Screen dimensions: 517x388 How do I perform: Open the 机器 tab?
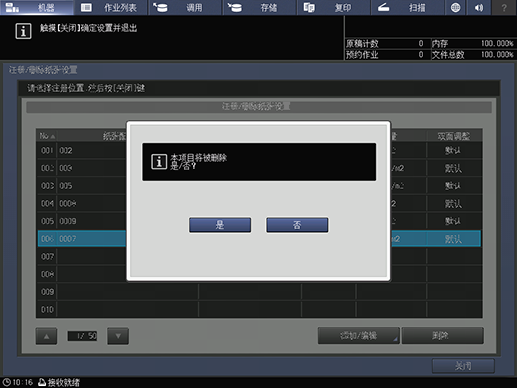(x=37, y=7)
